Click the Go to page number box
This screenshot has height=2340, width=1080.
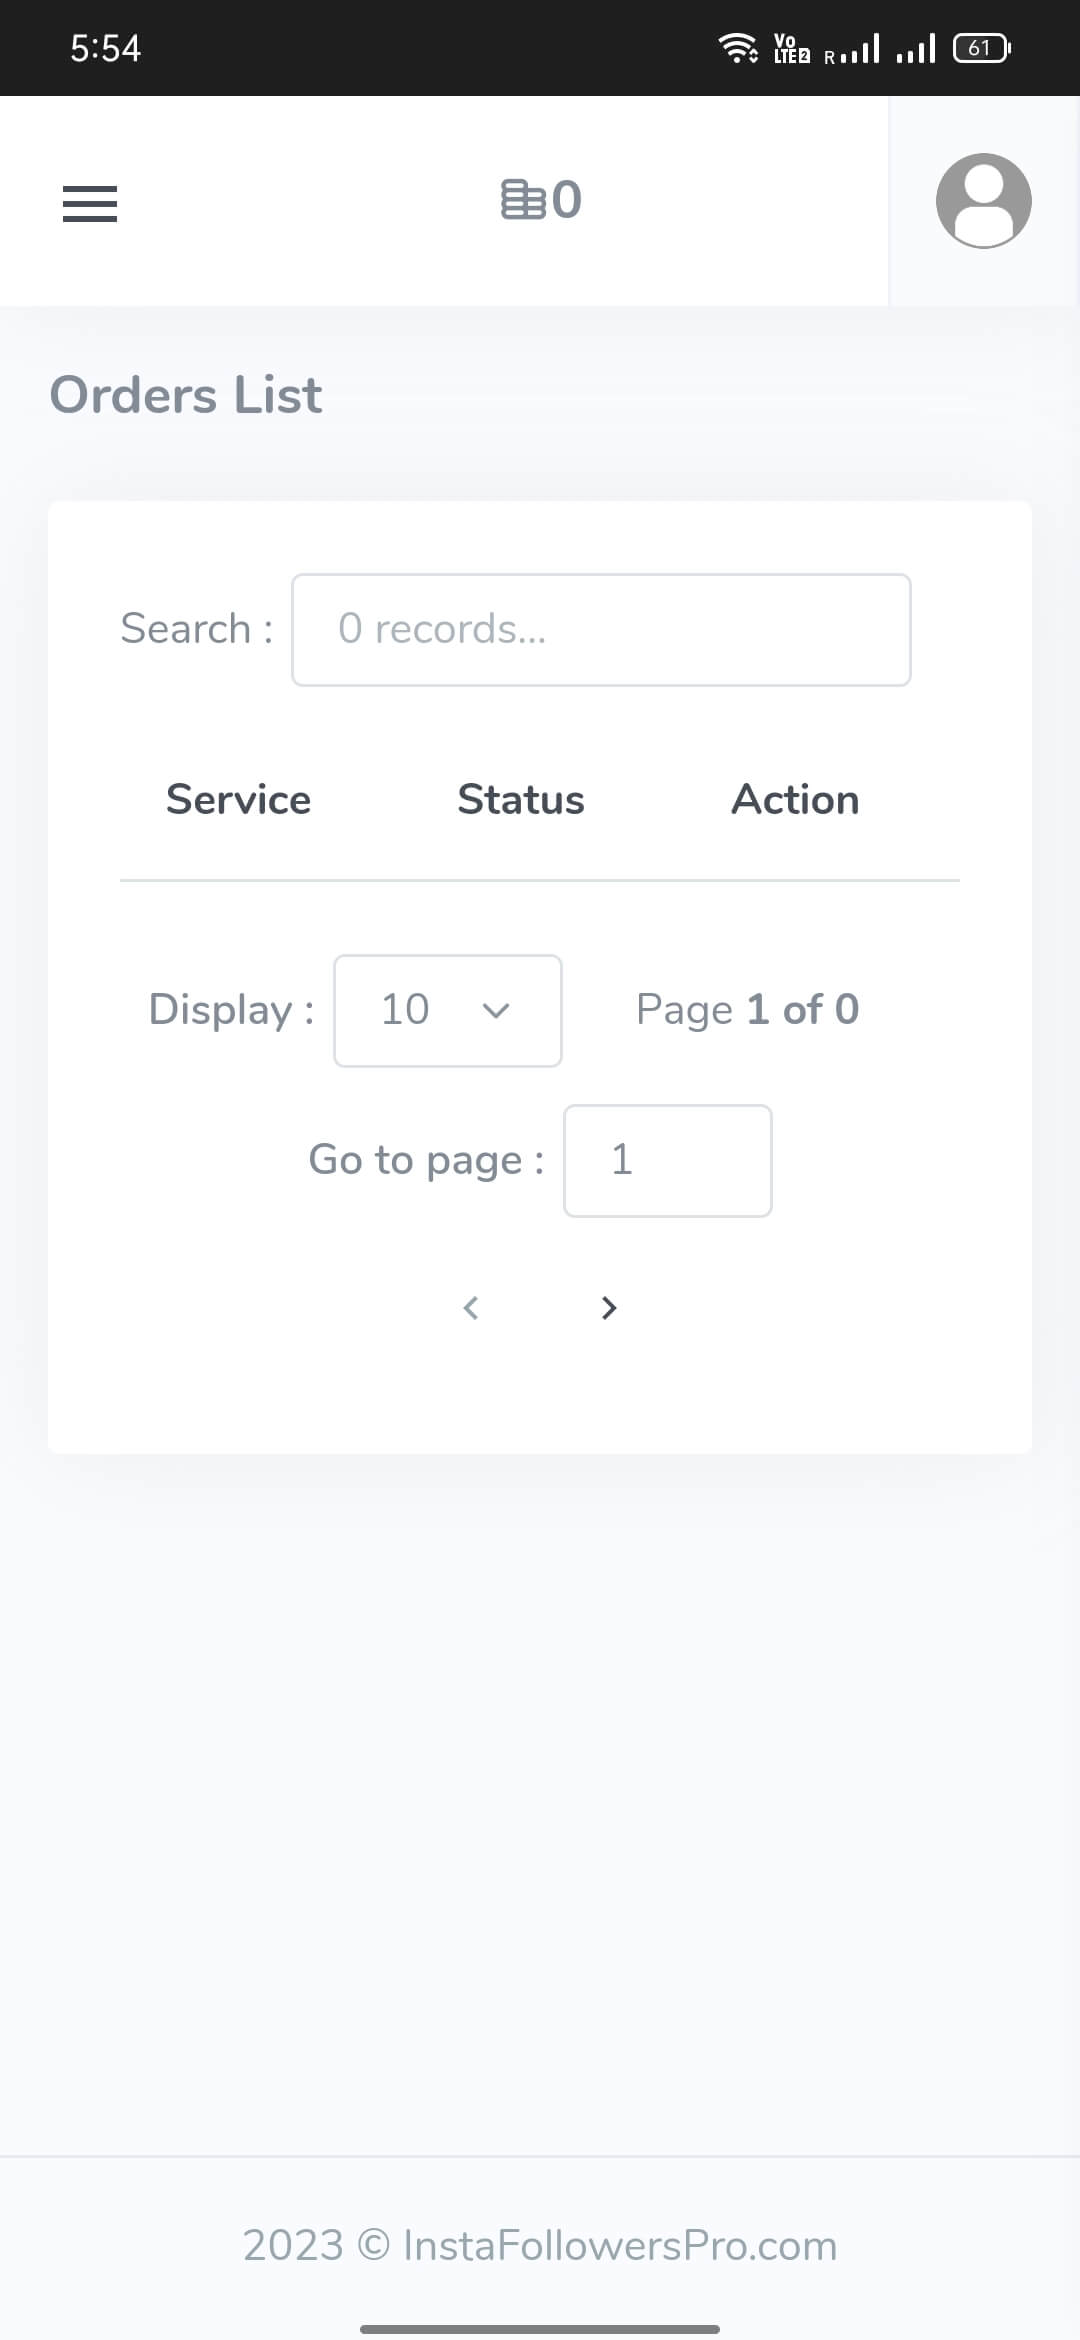point(667,1160)
